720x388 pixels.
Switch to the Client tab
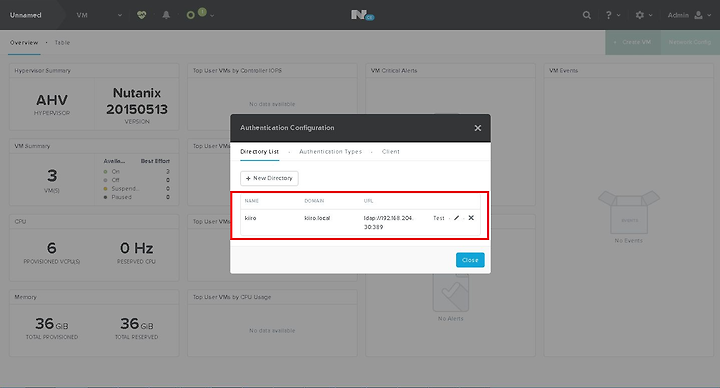(391, 152)
